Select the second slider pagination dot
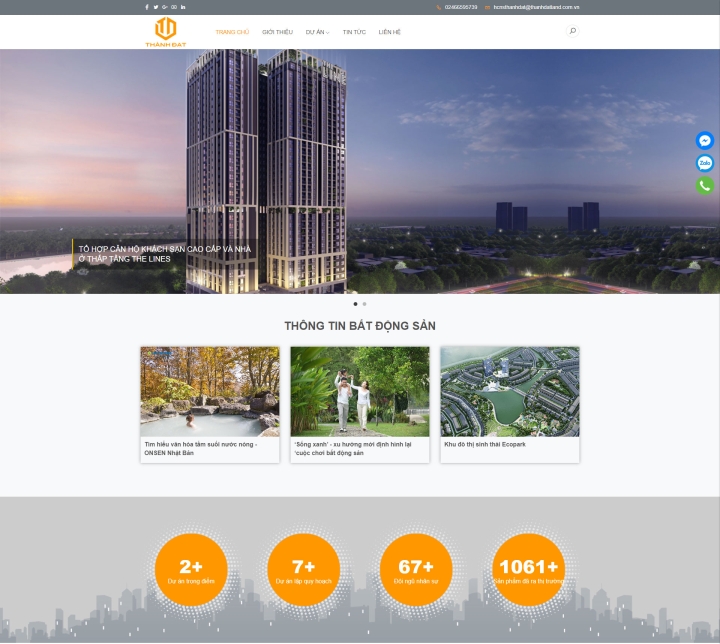The height and width of the screenshot is (644, 720). click(x=365, y=304)
